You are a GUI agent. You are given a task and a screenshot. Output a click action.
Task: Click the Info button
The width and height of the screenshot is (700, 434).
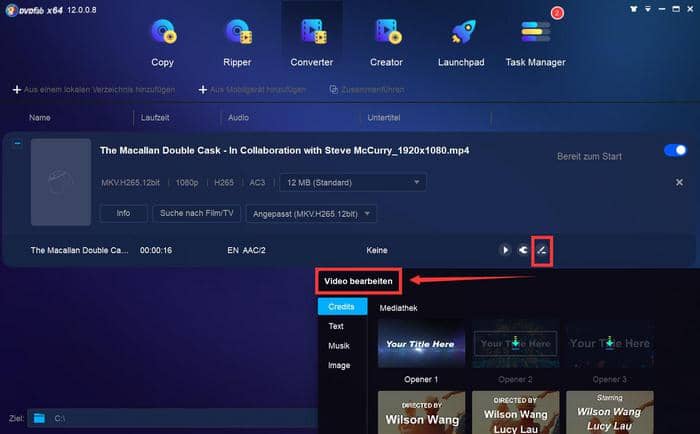(123, 213)
